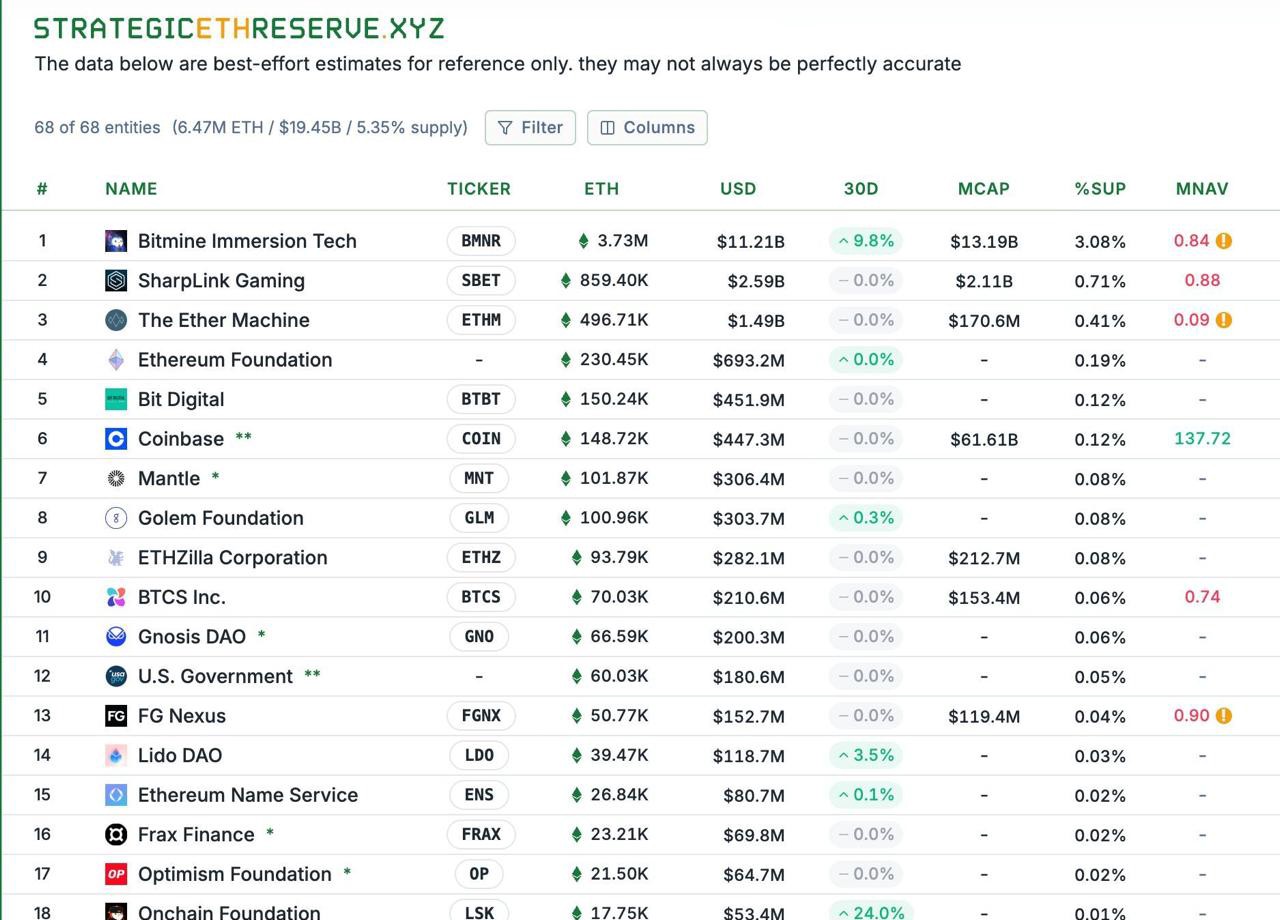The width and height of the screenshot is (1280, 920).
Task: Sort by the 30D column header
Action: click(x=860, y=189)
